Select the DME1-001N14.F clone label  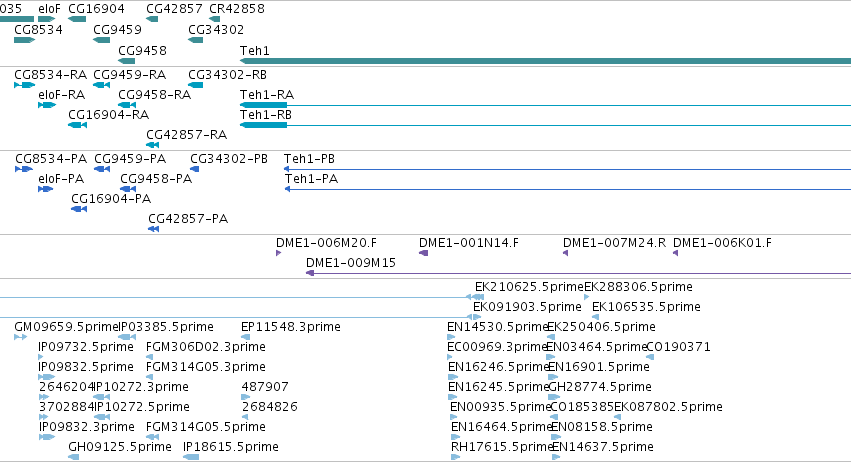click(x=468, y=243)
